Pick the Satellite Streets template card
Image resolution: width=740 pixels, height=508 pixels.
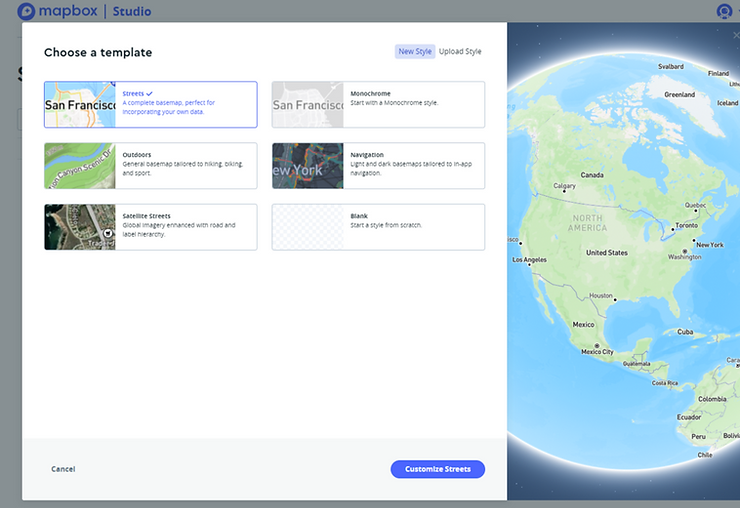pyautogui.click(x=151, y=227)
